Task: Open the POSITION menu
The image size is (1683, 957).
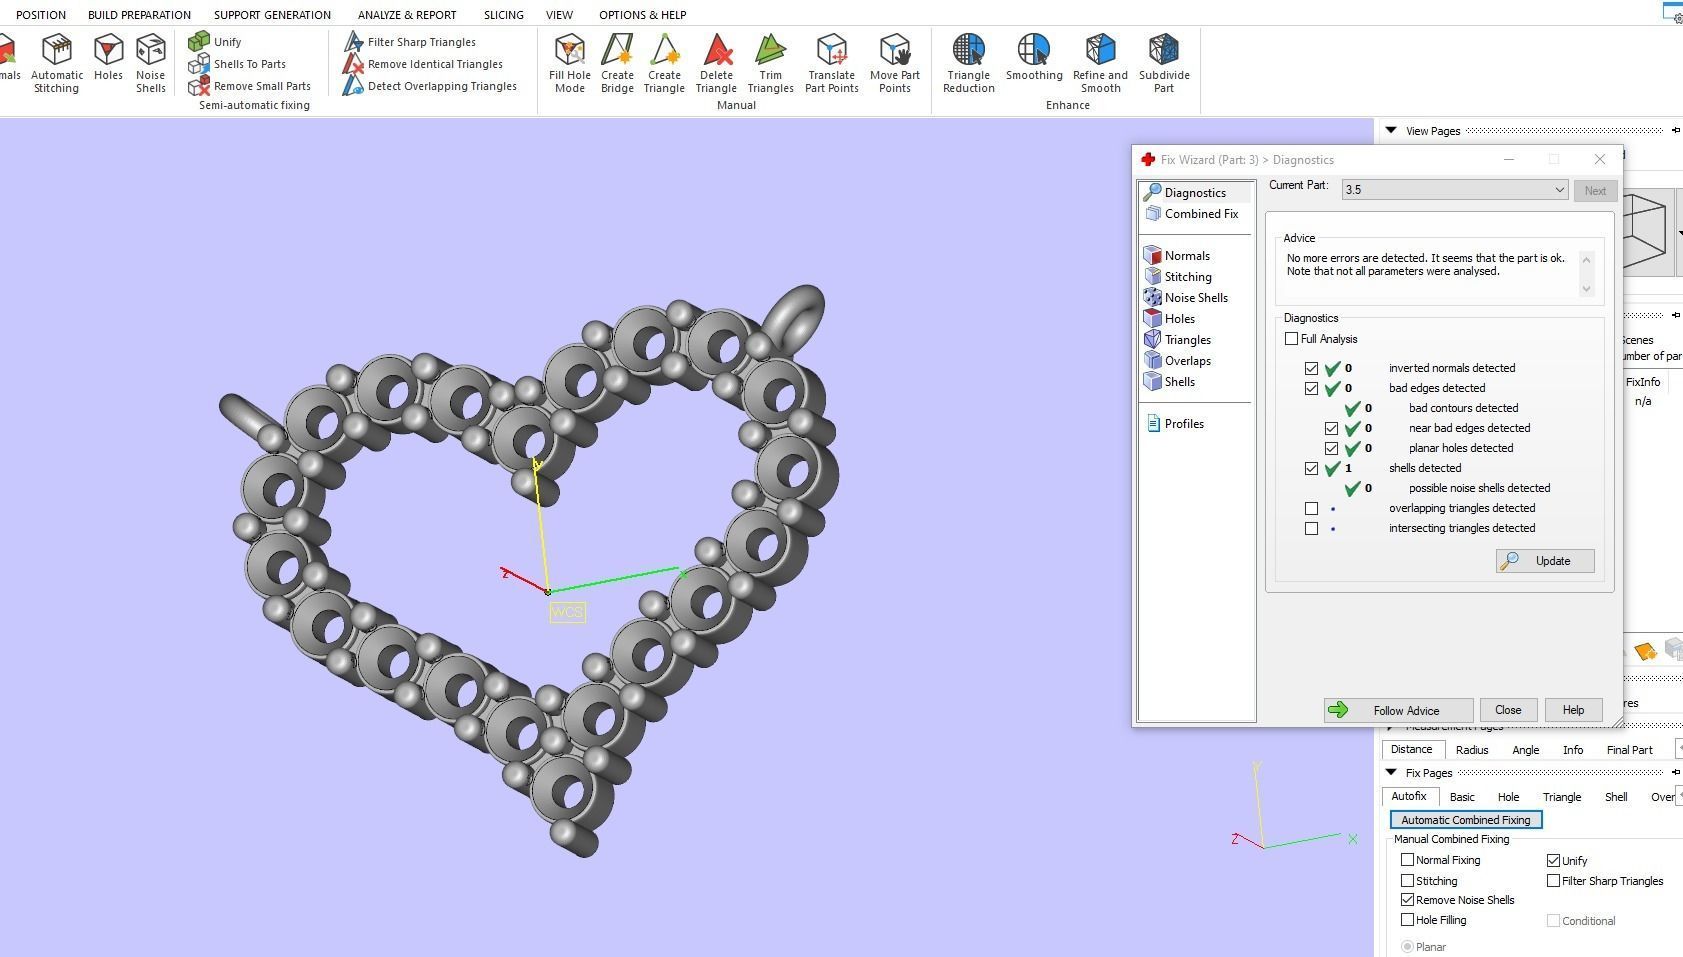Action: click(41, 14)
